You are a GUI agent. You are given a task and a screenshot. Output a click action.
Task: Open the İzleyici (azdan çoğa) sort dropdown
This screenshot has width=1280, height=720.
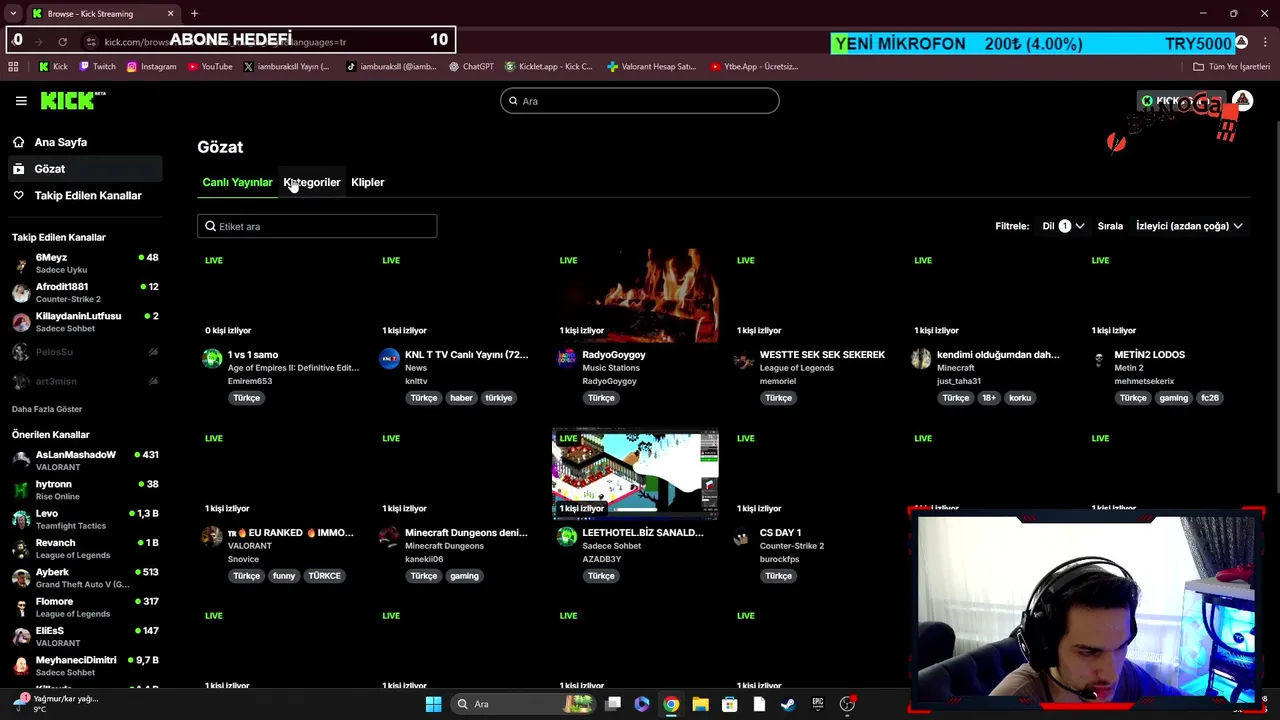pyautogui.click(x=1189, y=226)
